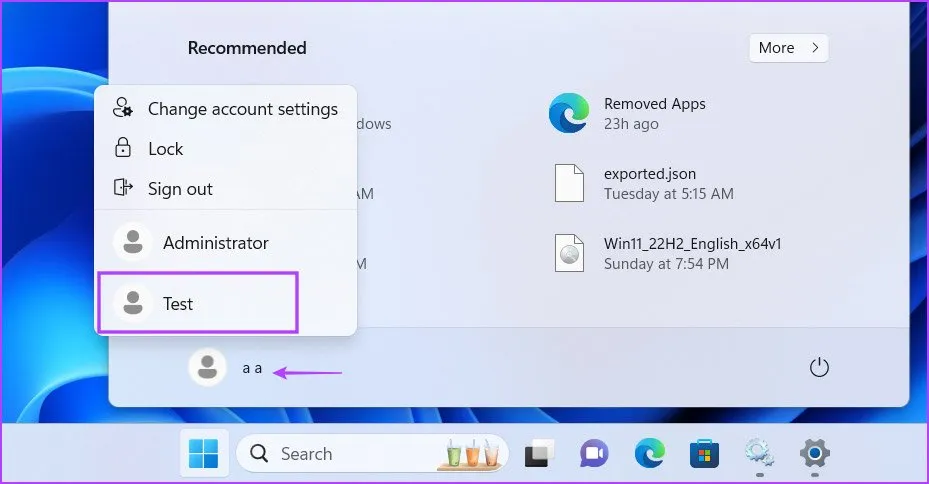Open Microsoft Store from the taskbar
The height and width of the screenshot is (484, 929).
pyautogui.click(x=704, y=454)
